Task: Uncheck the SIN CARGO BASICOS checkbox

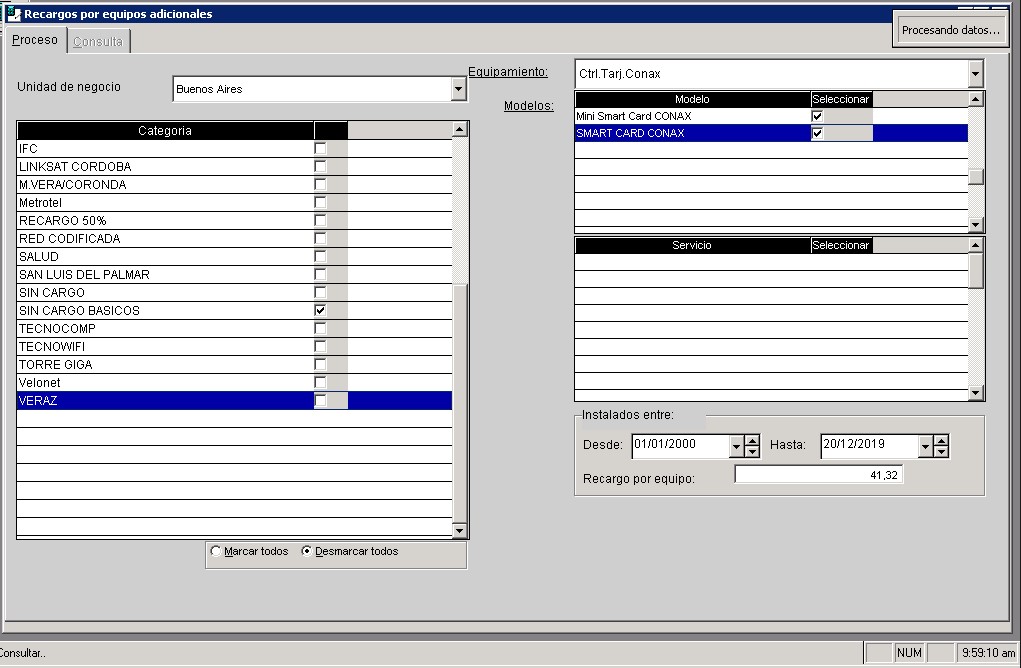Action: [320, 311]
